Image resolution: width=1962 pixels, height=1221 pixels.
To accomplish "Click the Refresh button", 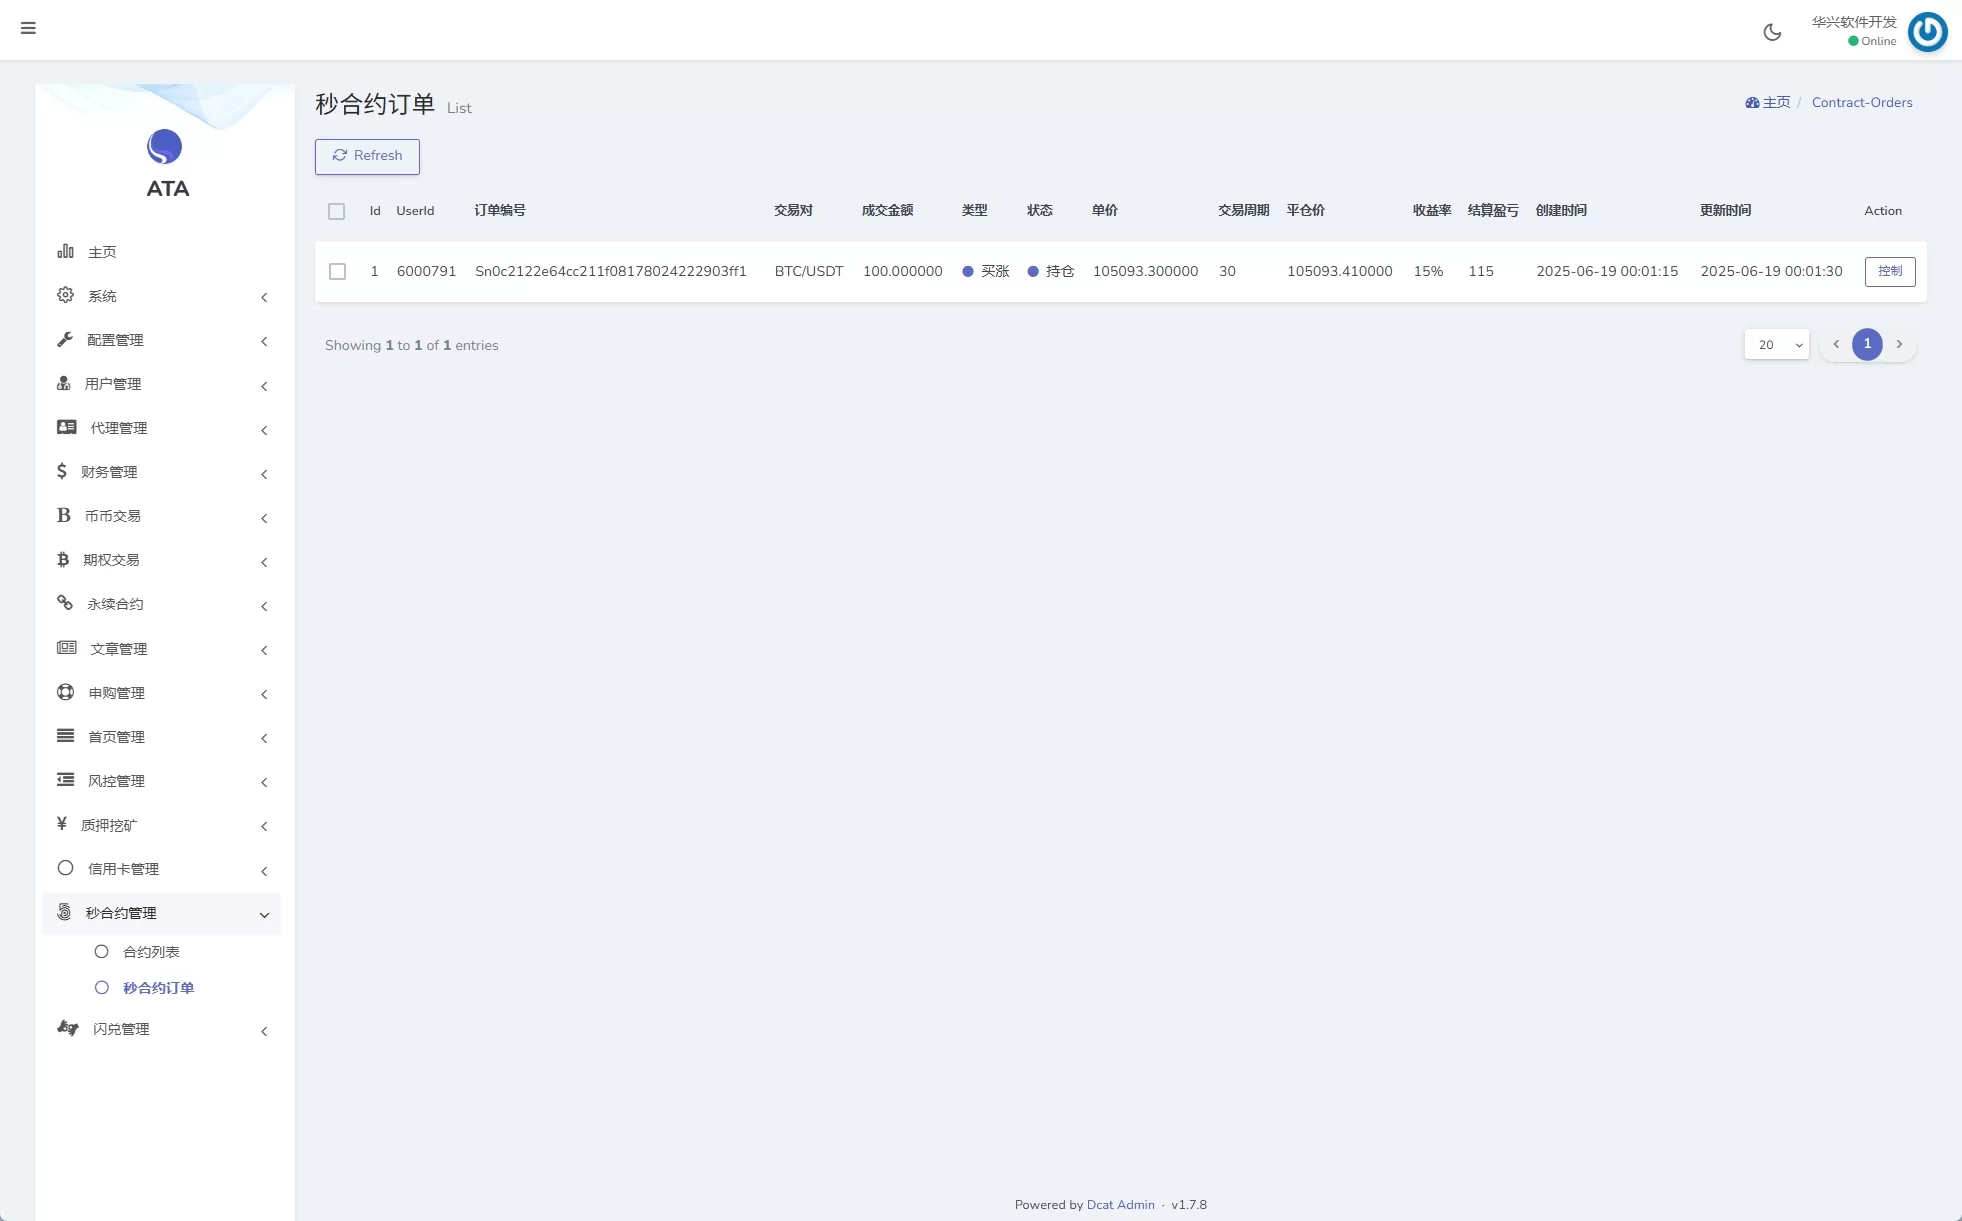I will 367,156.
